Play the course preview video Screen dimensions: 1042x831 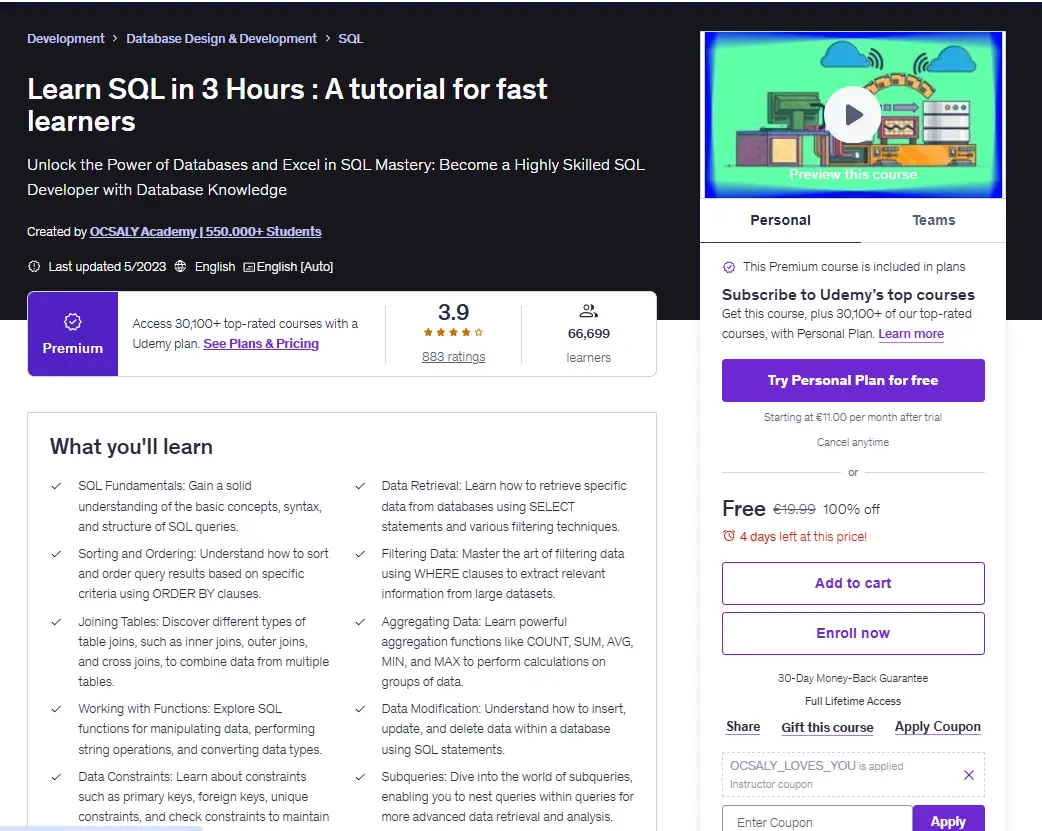click(853, 115)
